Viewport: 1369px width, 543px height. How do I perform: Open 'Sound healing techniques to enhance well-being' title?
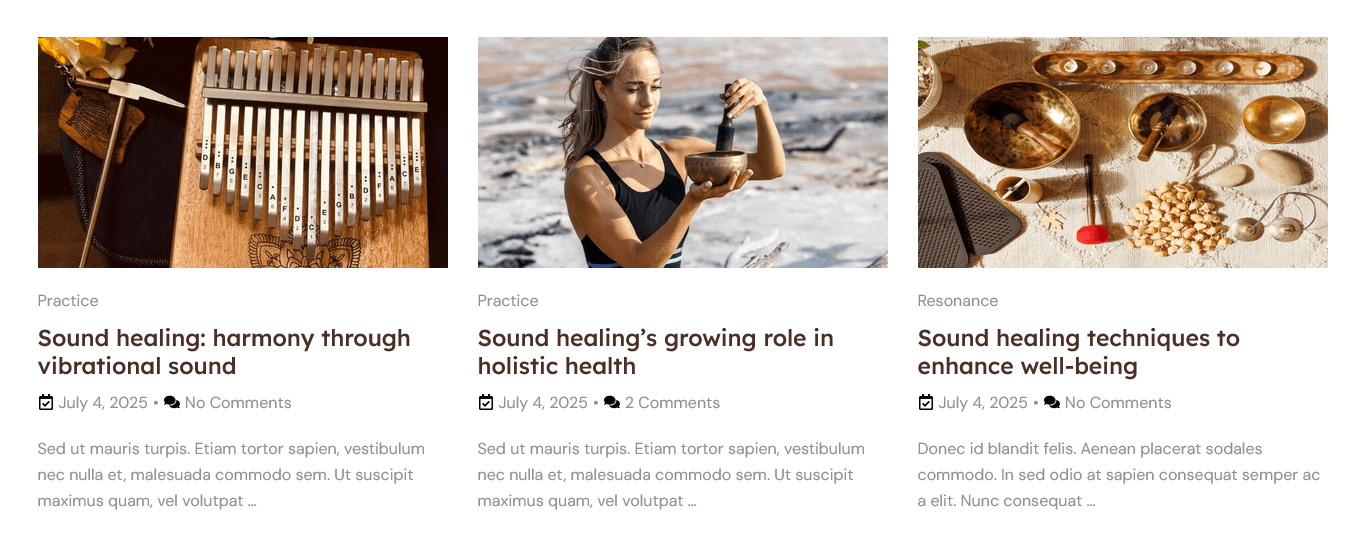coord(1079,352)
